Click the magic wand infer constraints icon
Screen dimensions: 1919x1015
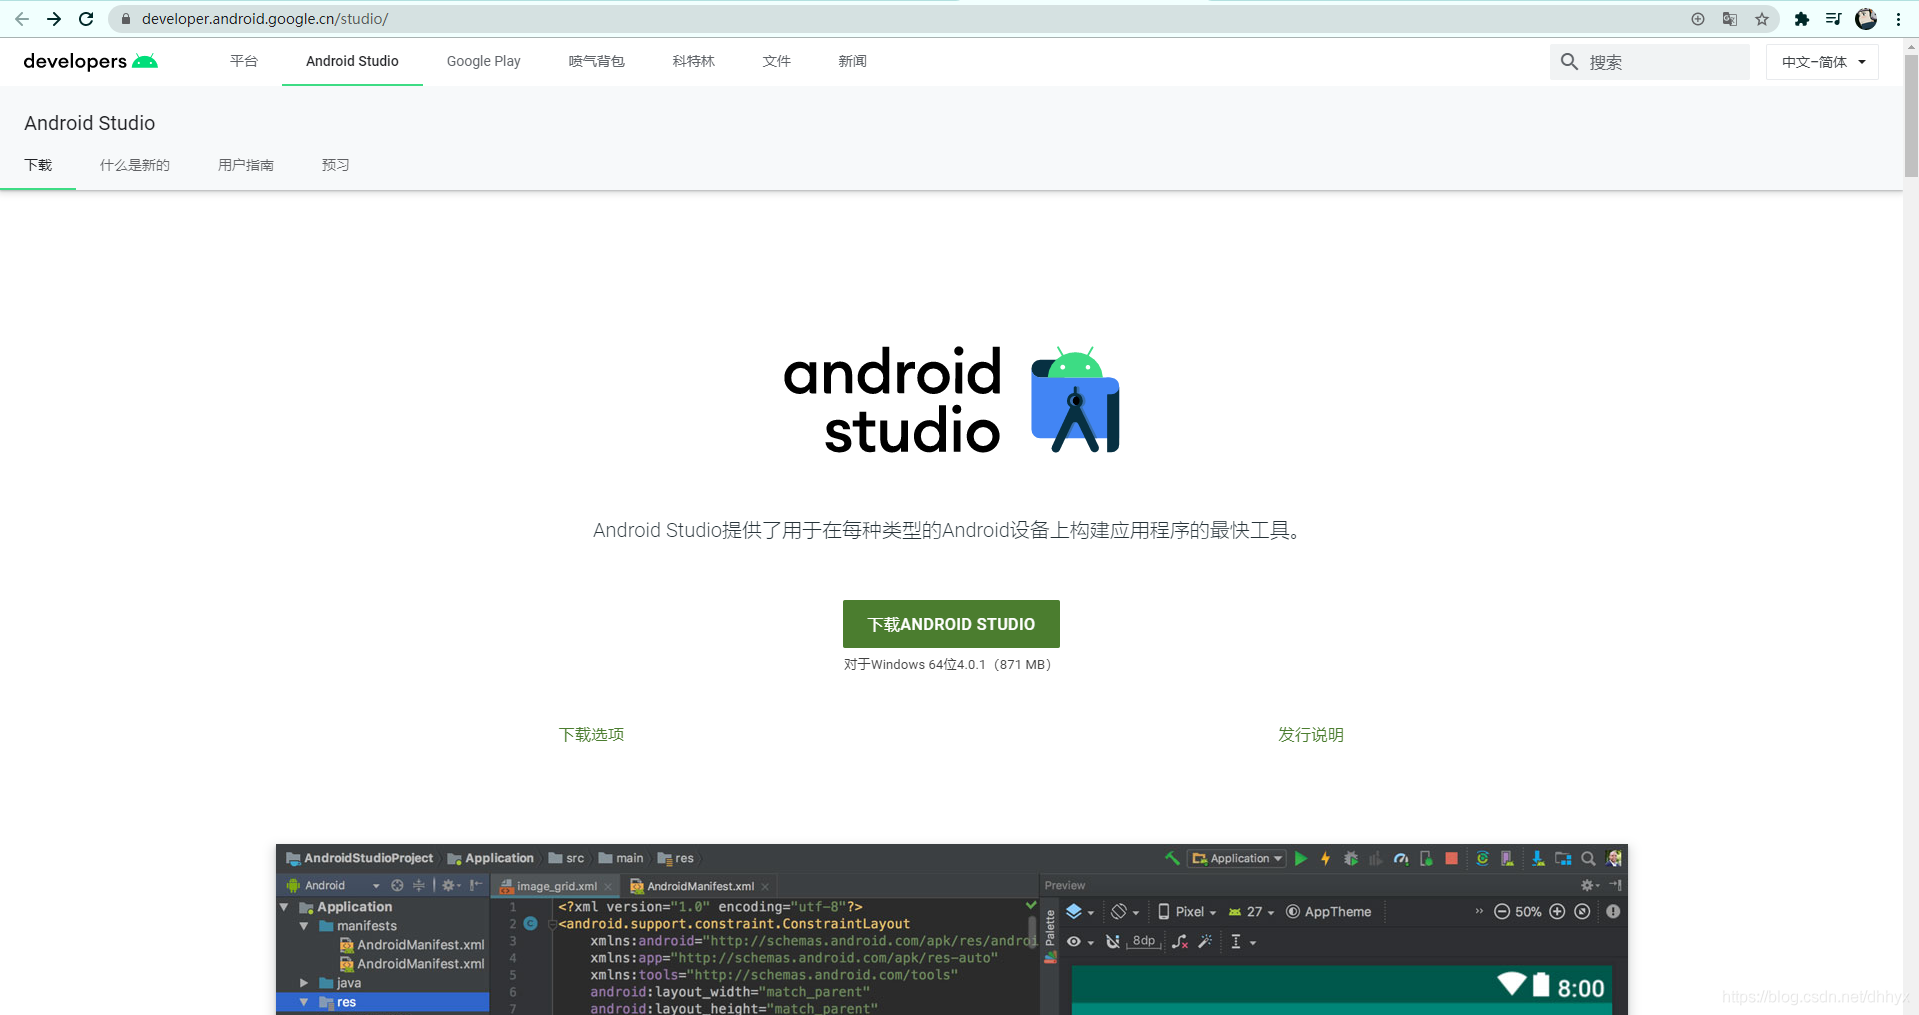pos(1205,941)
